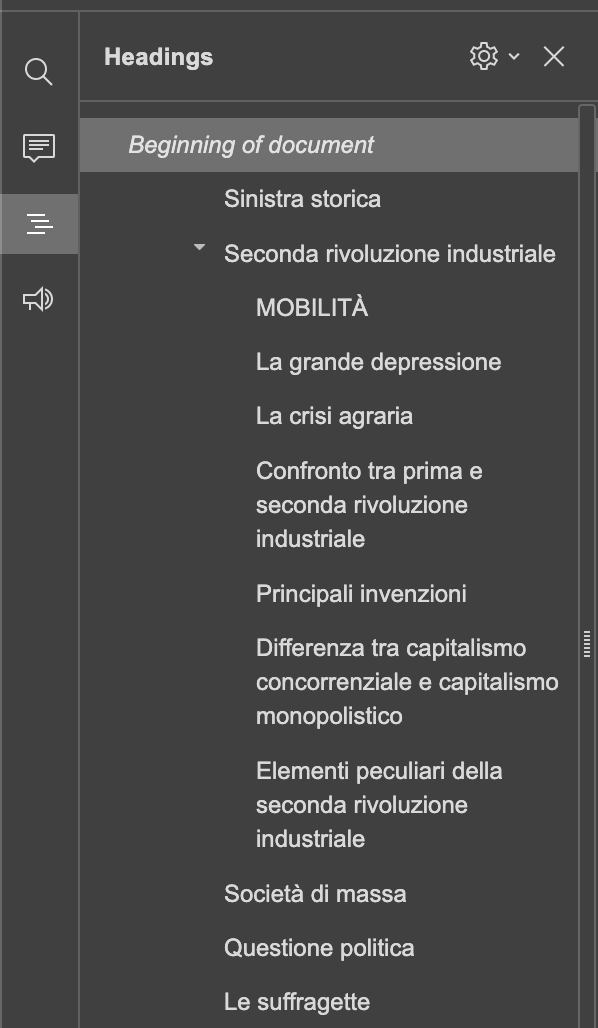Select the Headings pane icon in sidebar
Image resolution: width=598 pixels, height=1028 pixels.
pos(39,224)
